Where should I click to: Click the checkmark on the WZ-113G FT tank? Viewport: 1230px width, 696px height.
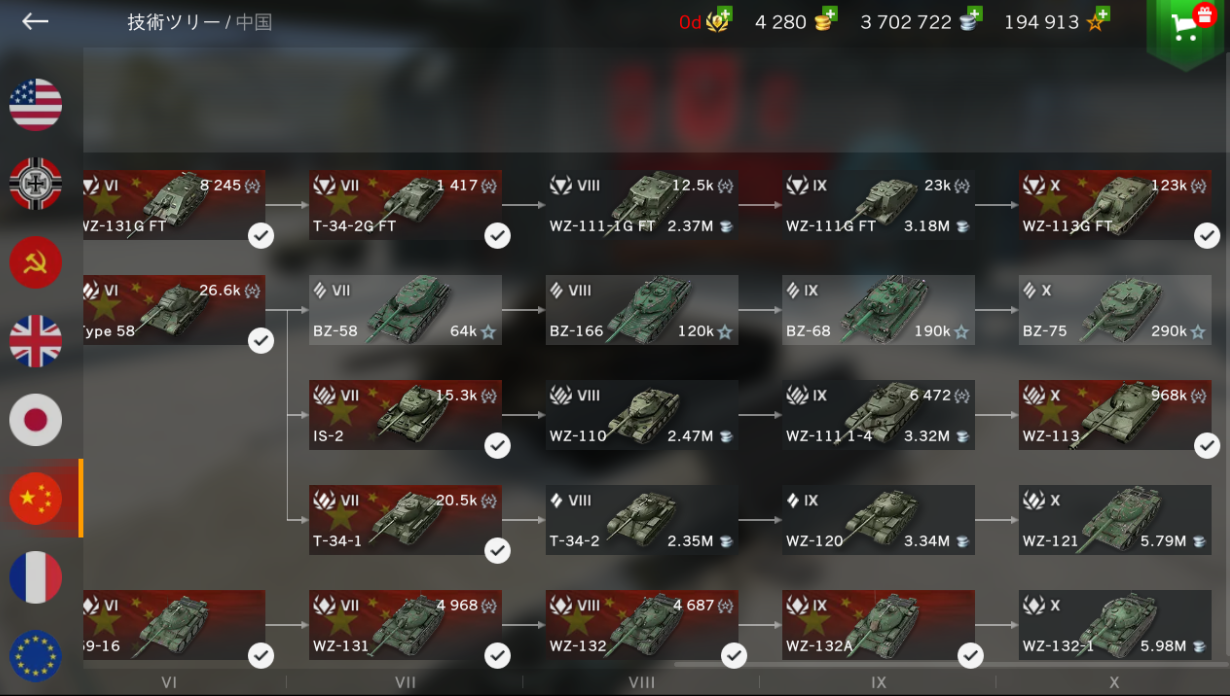tap(1207, 236)
